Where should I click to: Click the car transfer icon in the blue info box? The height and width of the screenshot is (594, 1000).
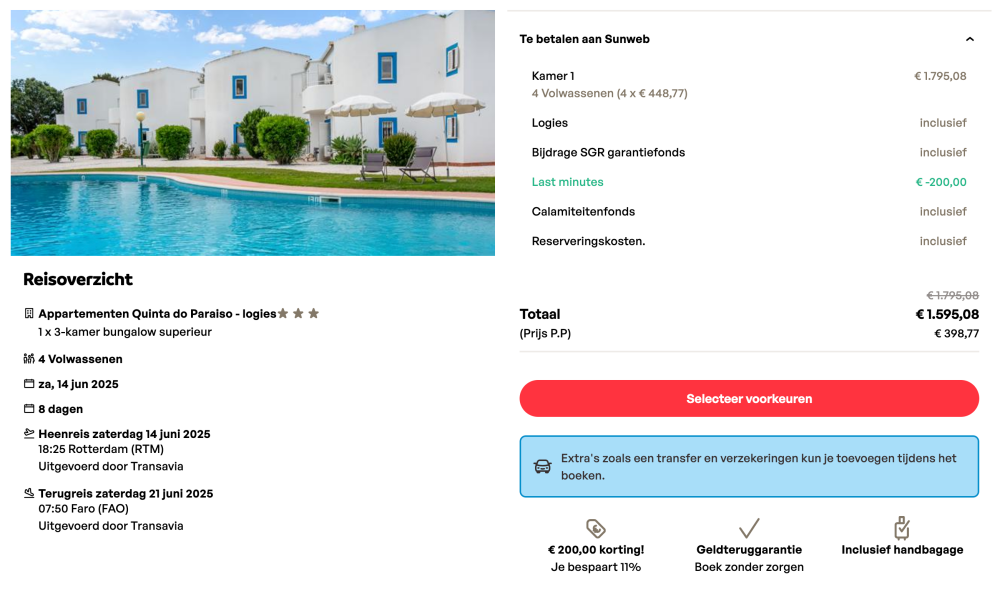(x=543, y=466)
